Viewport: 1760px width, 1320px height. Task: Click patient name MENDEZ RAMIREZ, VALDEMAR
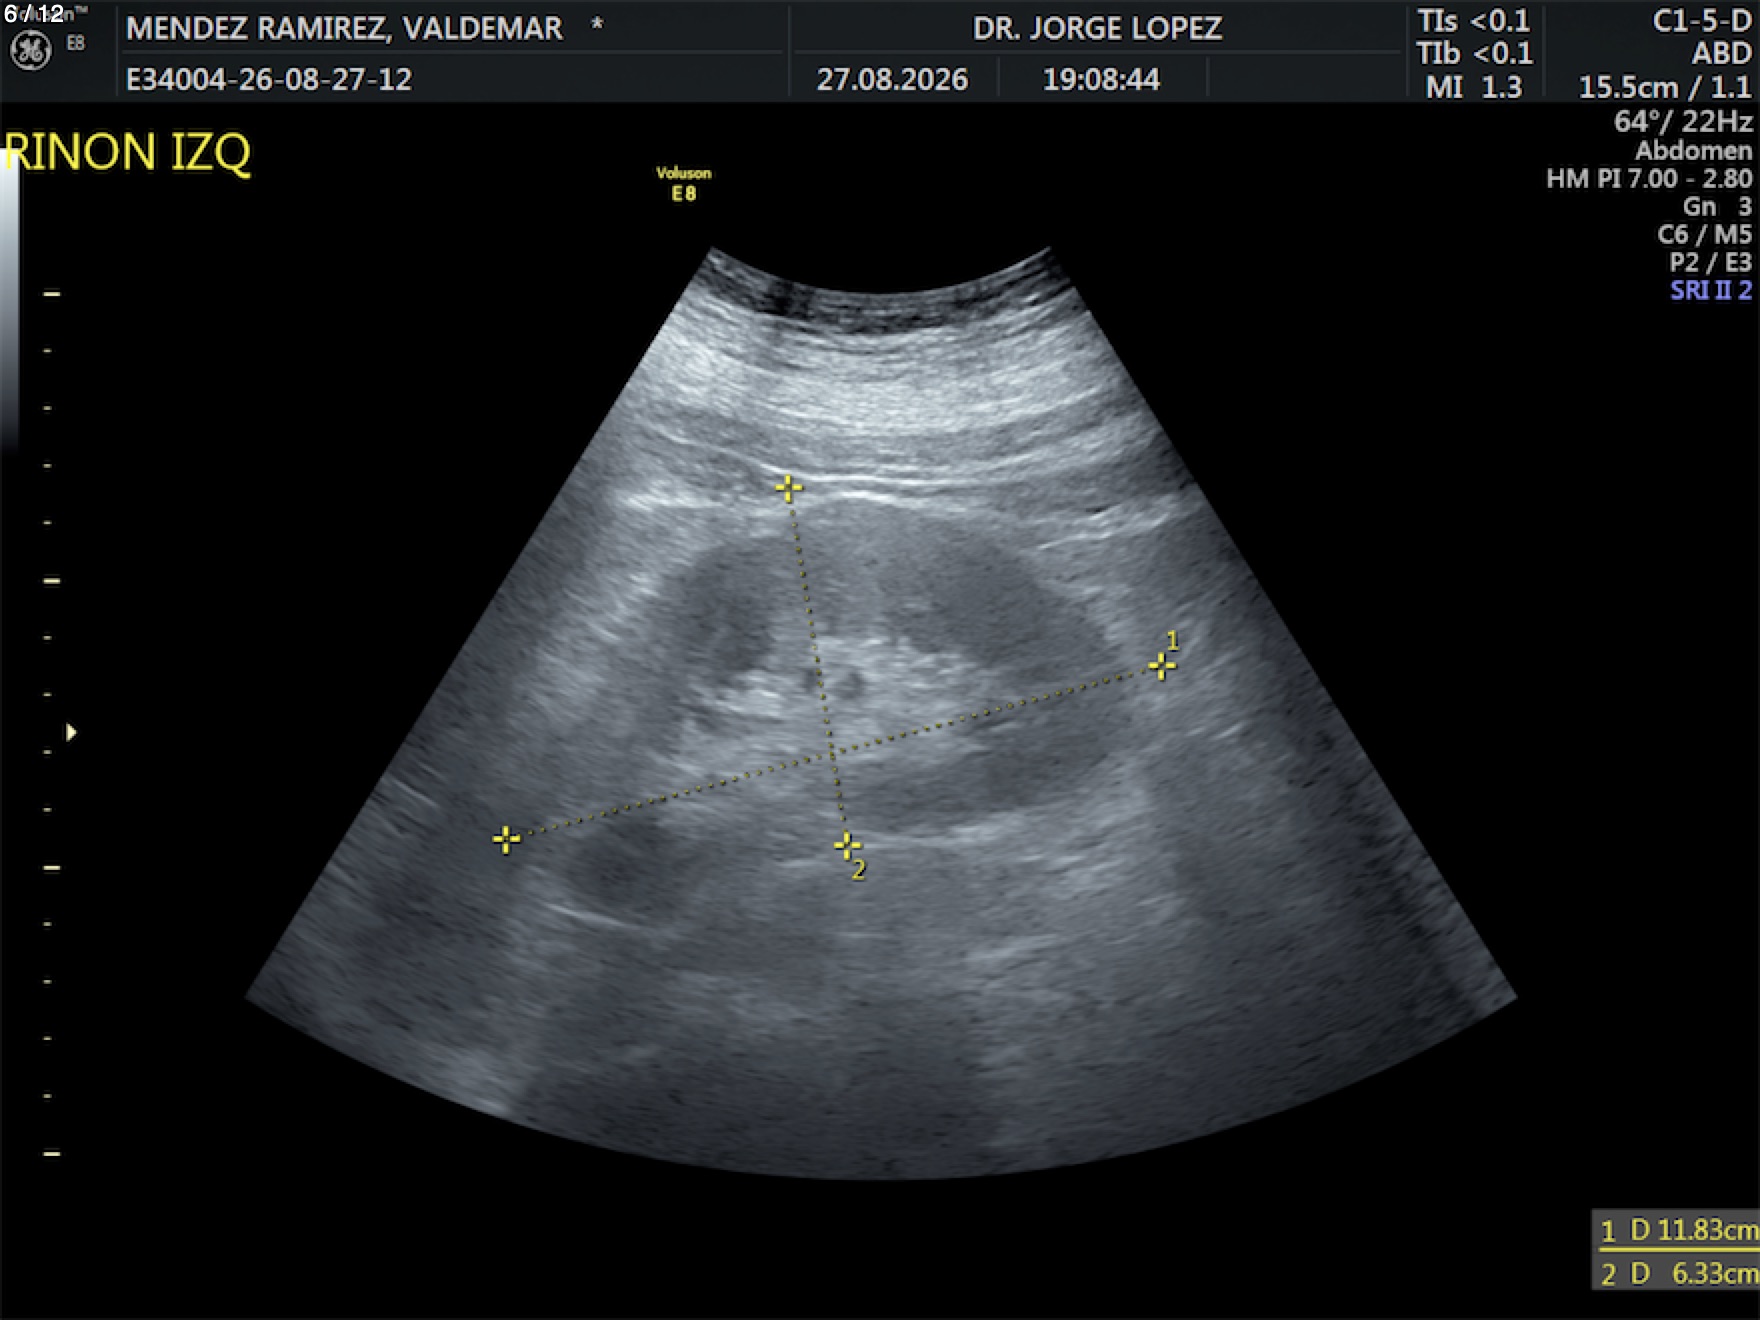click(x=344, y=29)
